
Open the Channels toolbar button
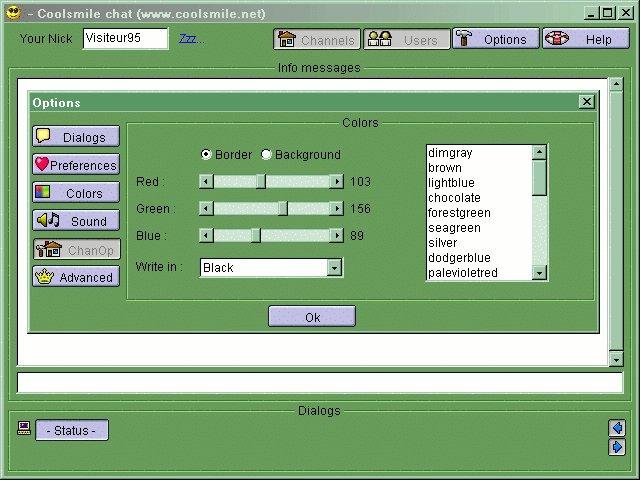pos(317,39)
